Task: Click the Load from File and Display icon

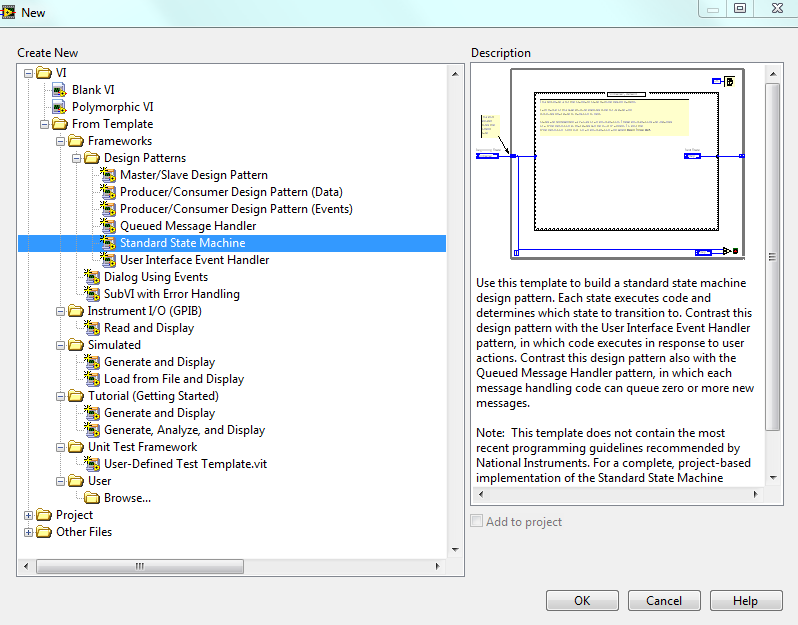Action: (x=92, y=379)
